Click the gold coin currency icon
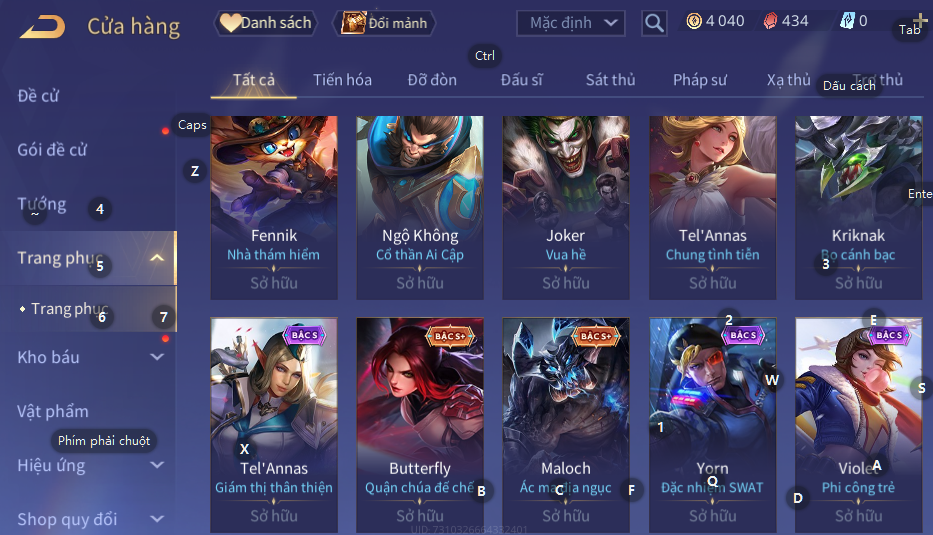The height and width of the screenshot is (535, 933). point(694,21)
